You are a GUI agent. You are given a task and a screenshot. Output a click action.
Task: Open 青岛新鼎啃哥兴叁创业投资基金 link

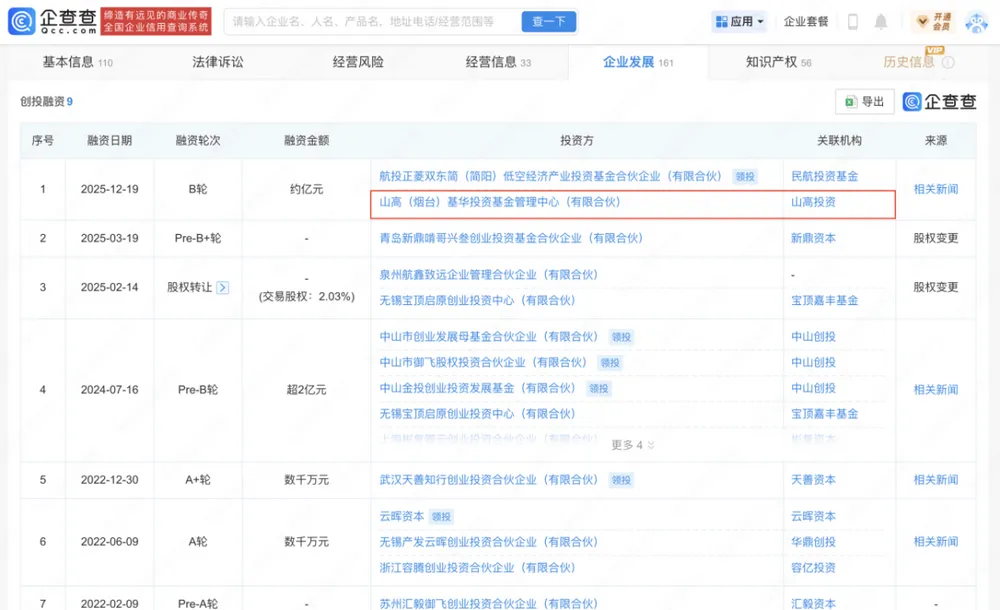511,238
